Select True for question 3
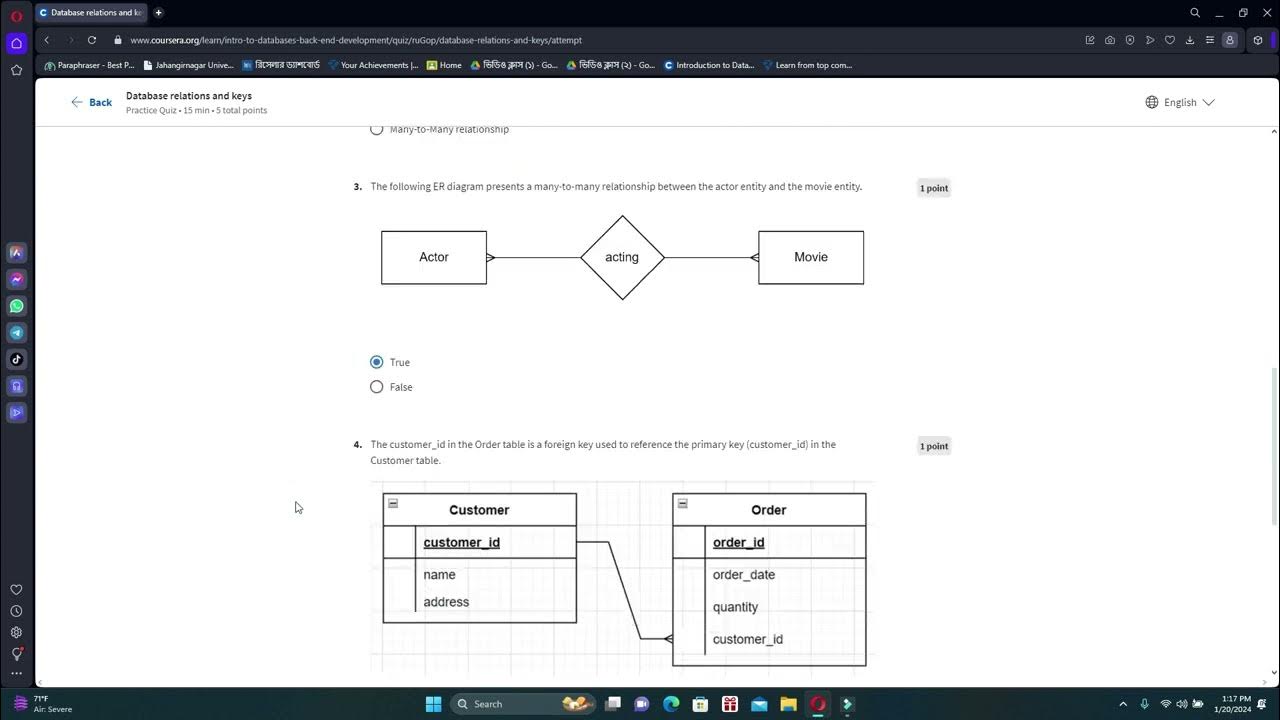 click(x=377, y=362)
